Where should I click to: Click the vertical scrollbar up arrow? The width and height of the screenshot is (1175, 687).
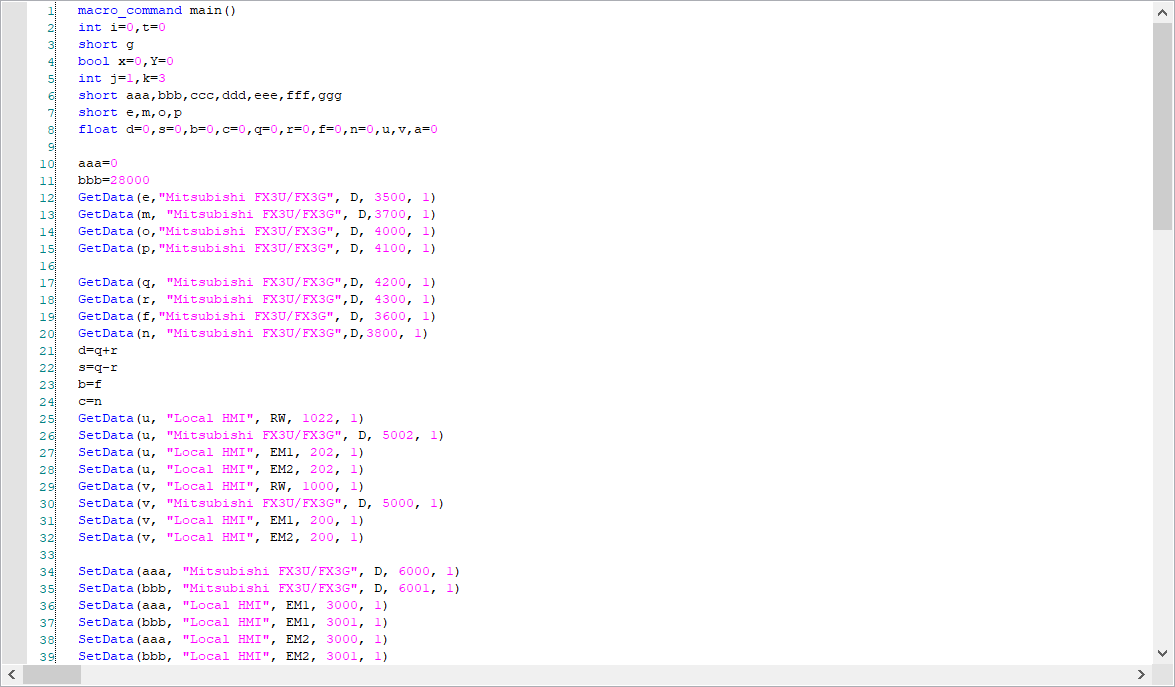1162,12
